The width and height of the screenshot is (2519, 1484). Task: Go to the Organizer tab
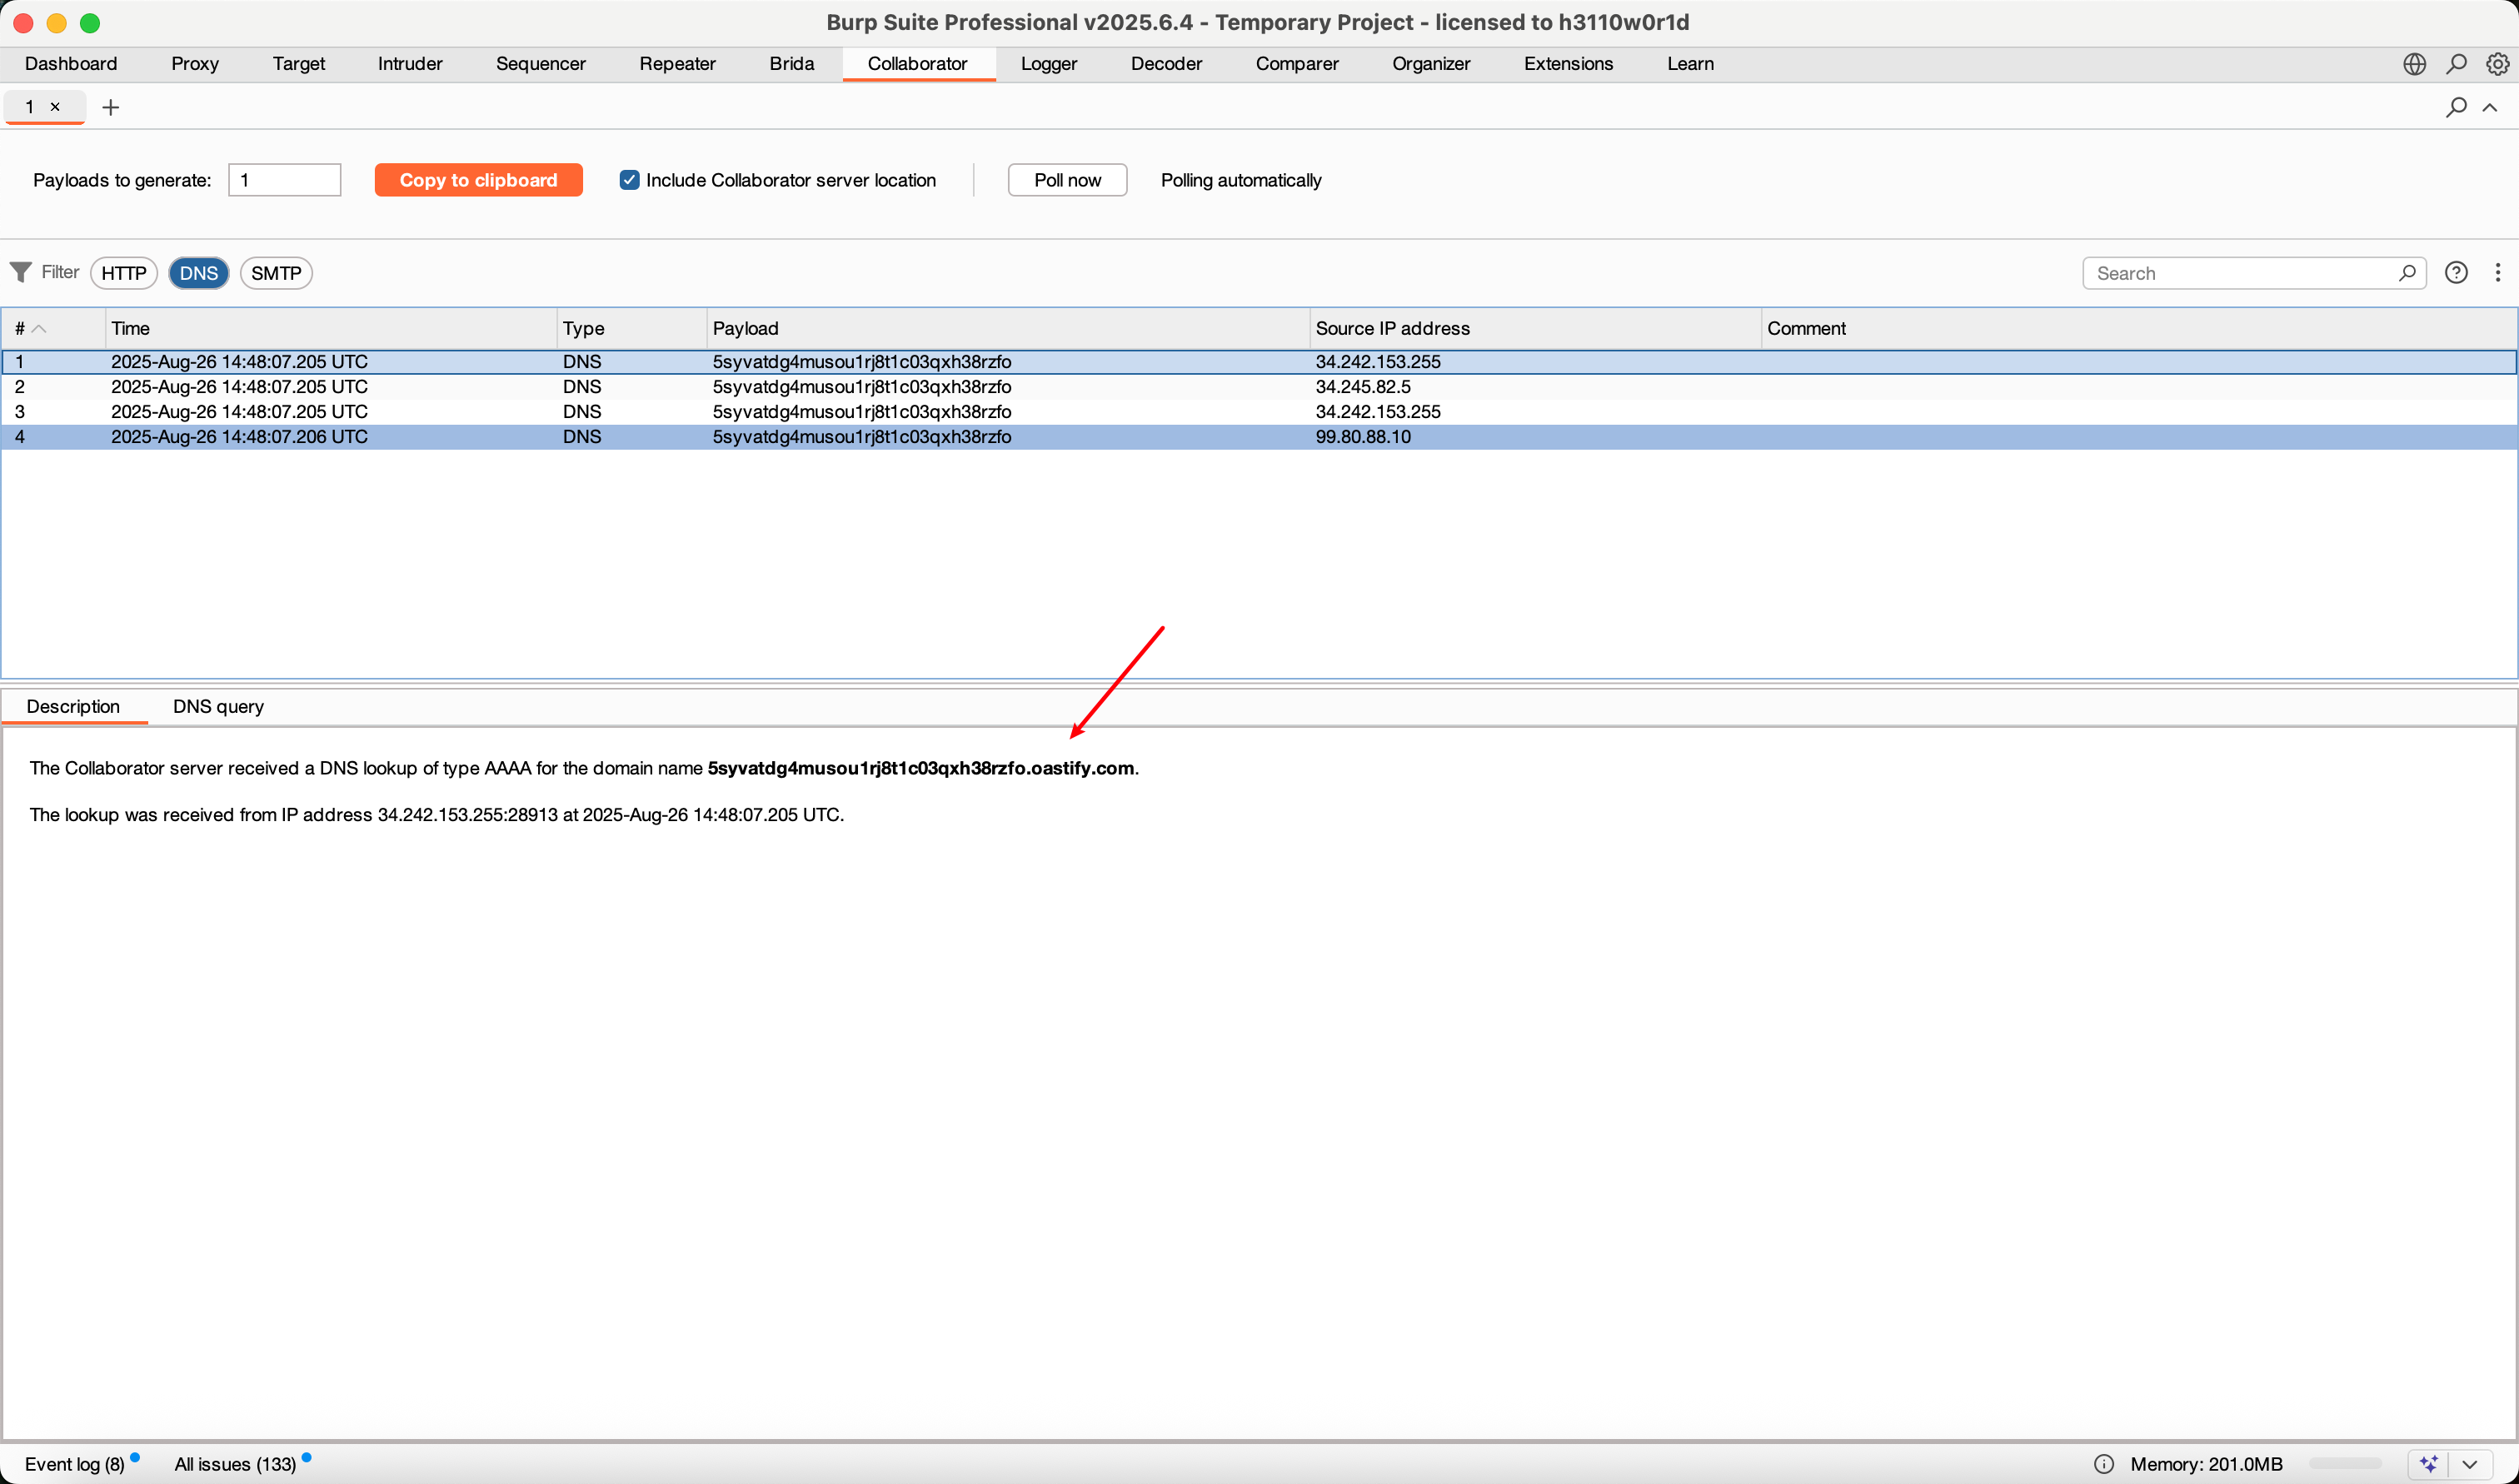[x=1430, y=64]
